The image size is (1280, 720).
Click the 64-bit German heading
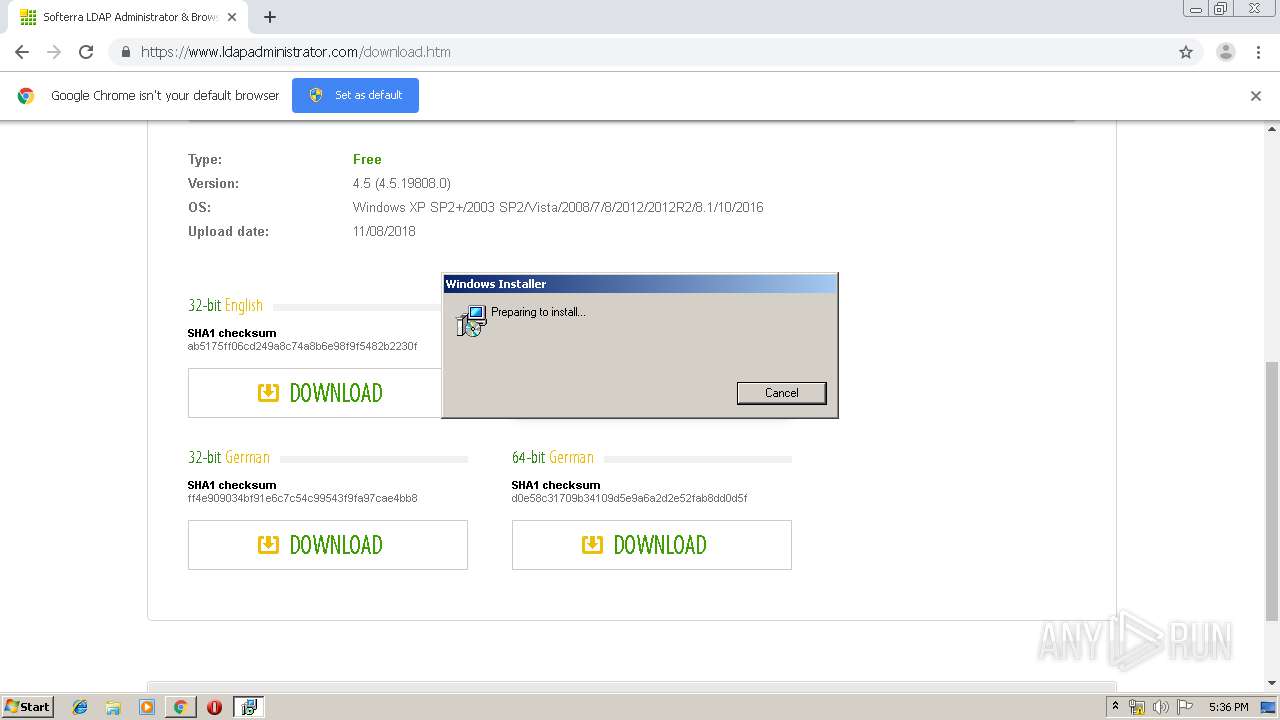pyautogui.click(x=553, y=457)
